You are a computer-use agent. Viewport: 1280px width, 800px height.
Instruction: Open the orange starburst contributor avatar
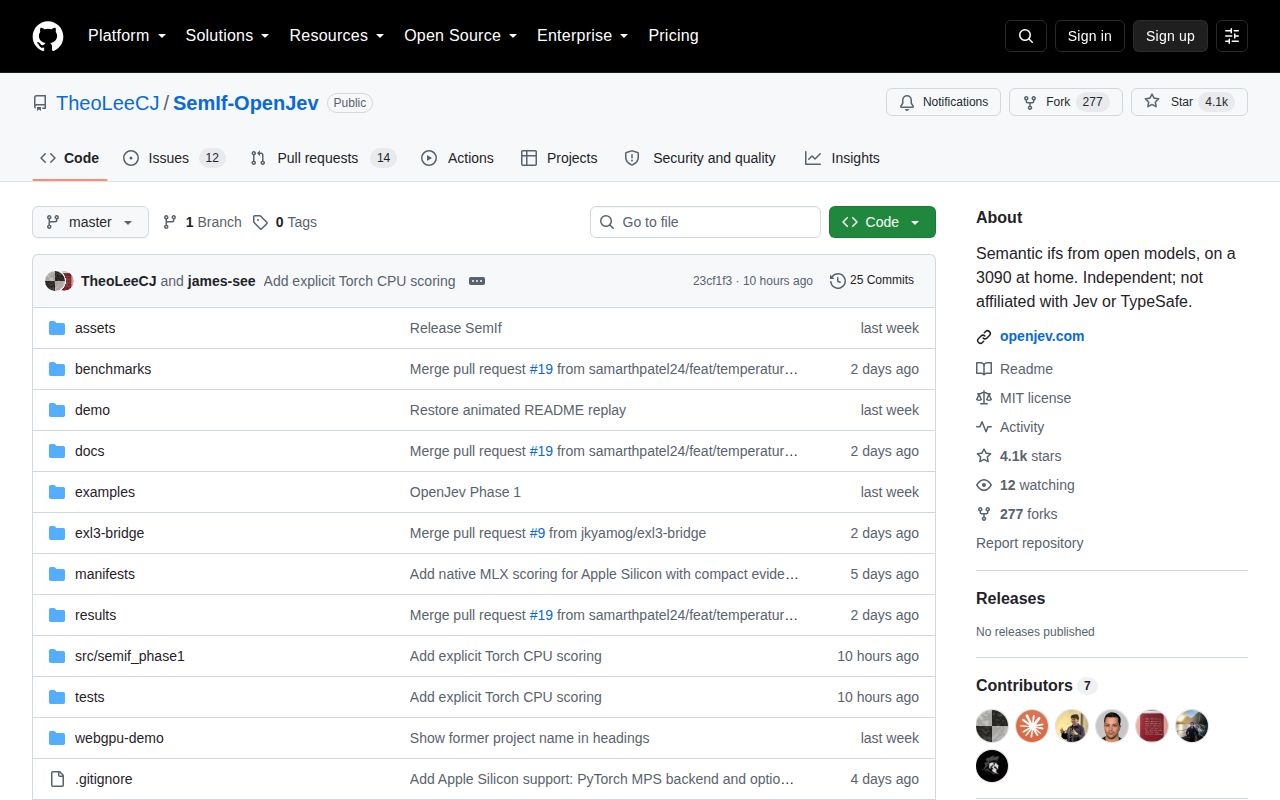click(x=1032, y=726)
